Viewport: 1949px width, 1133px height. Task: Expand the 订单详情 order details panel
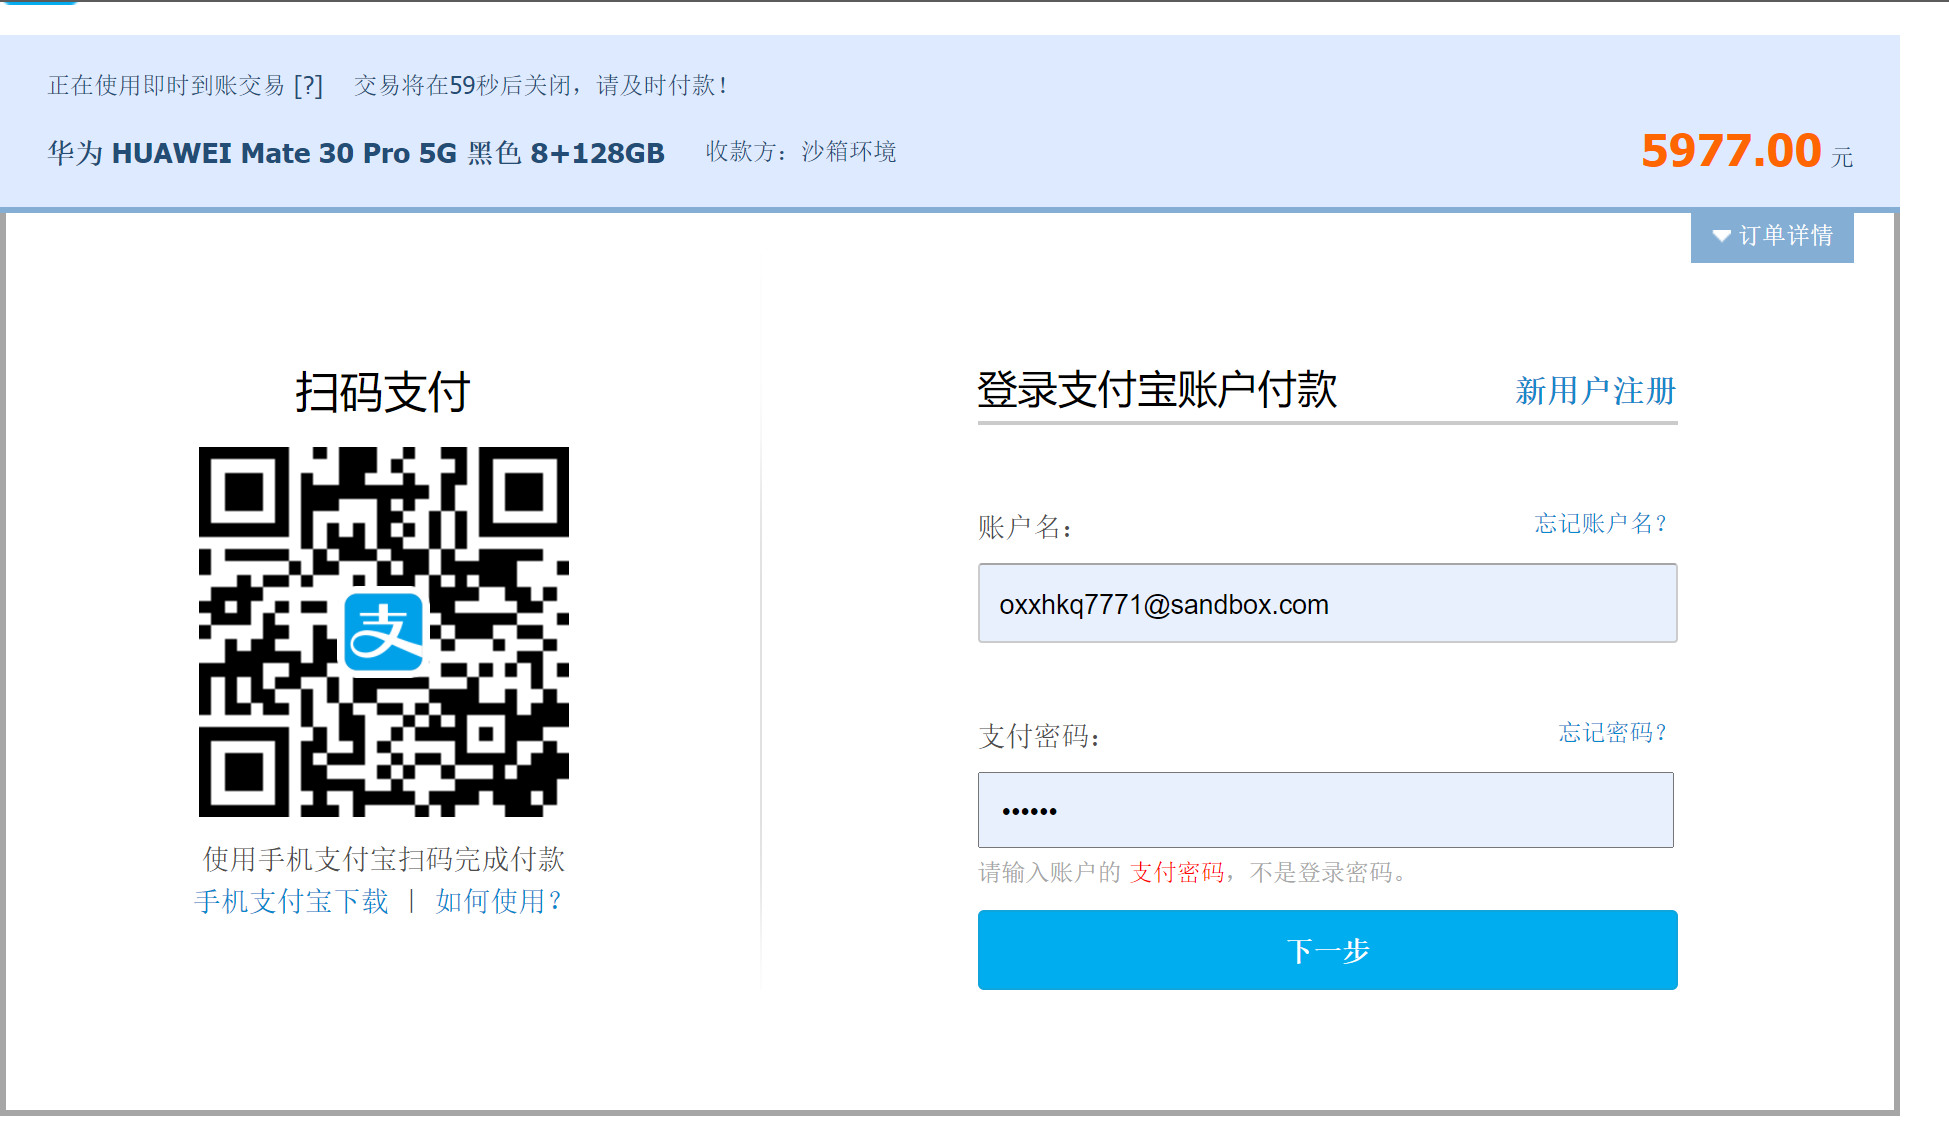pos(1785,237)
